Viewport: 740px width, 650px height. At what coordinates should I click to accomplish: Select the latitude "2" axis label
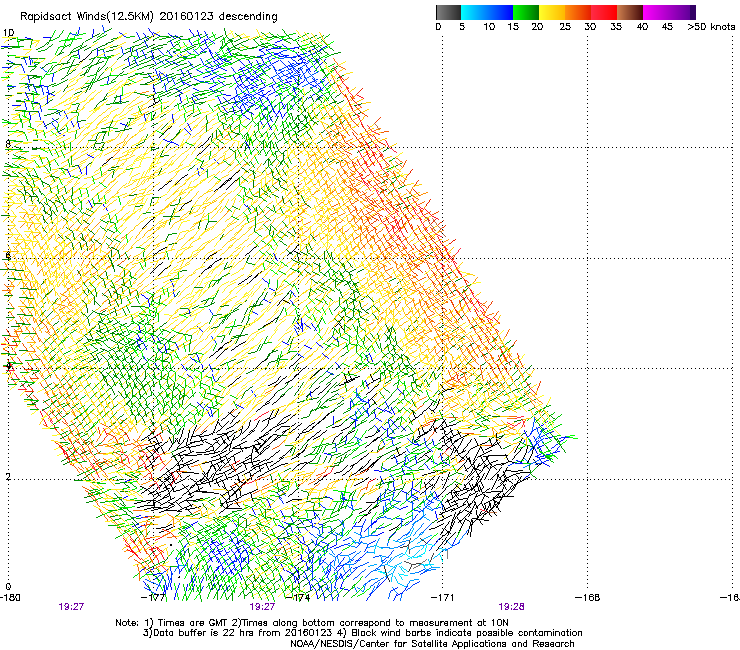point(8,476)
